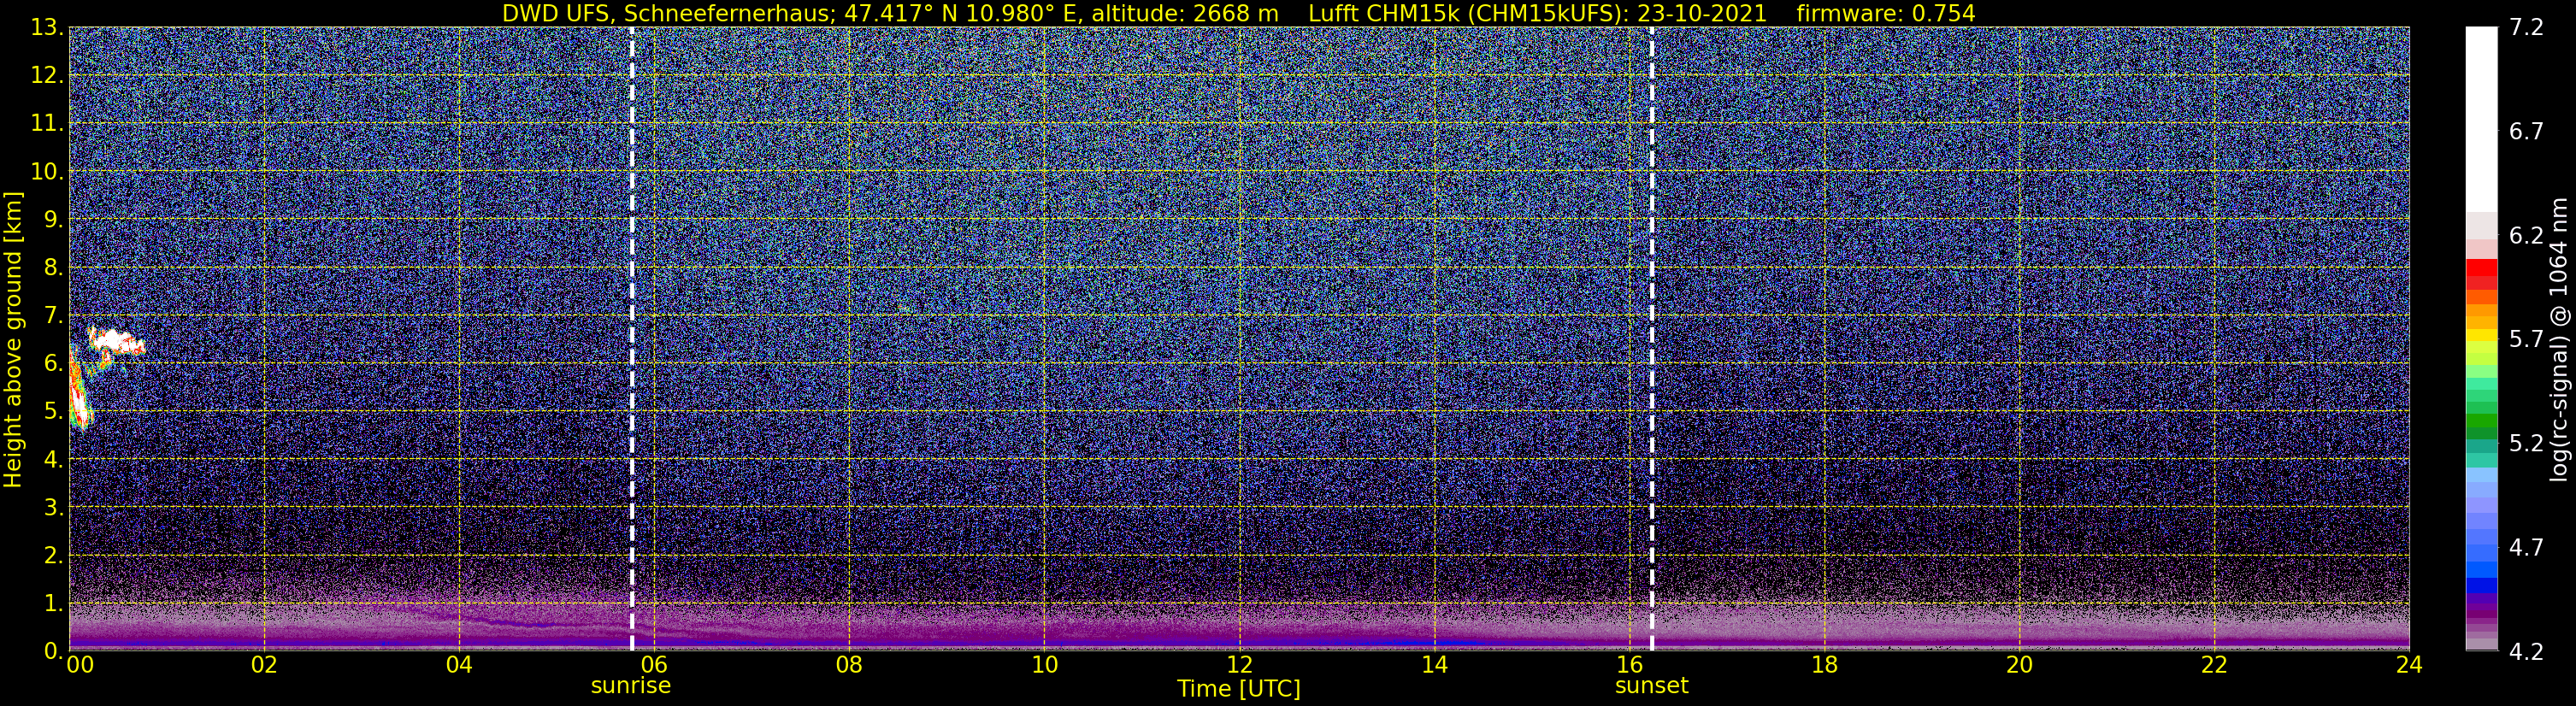Click the sunrise dashed vertical line

pos(632,338)
